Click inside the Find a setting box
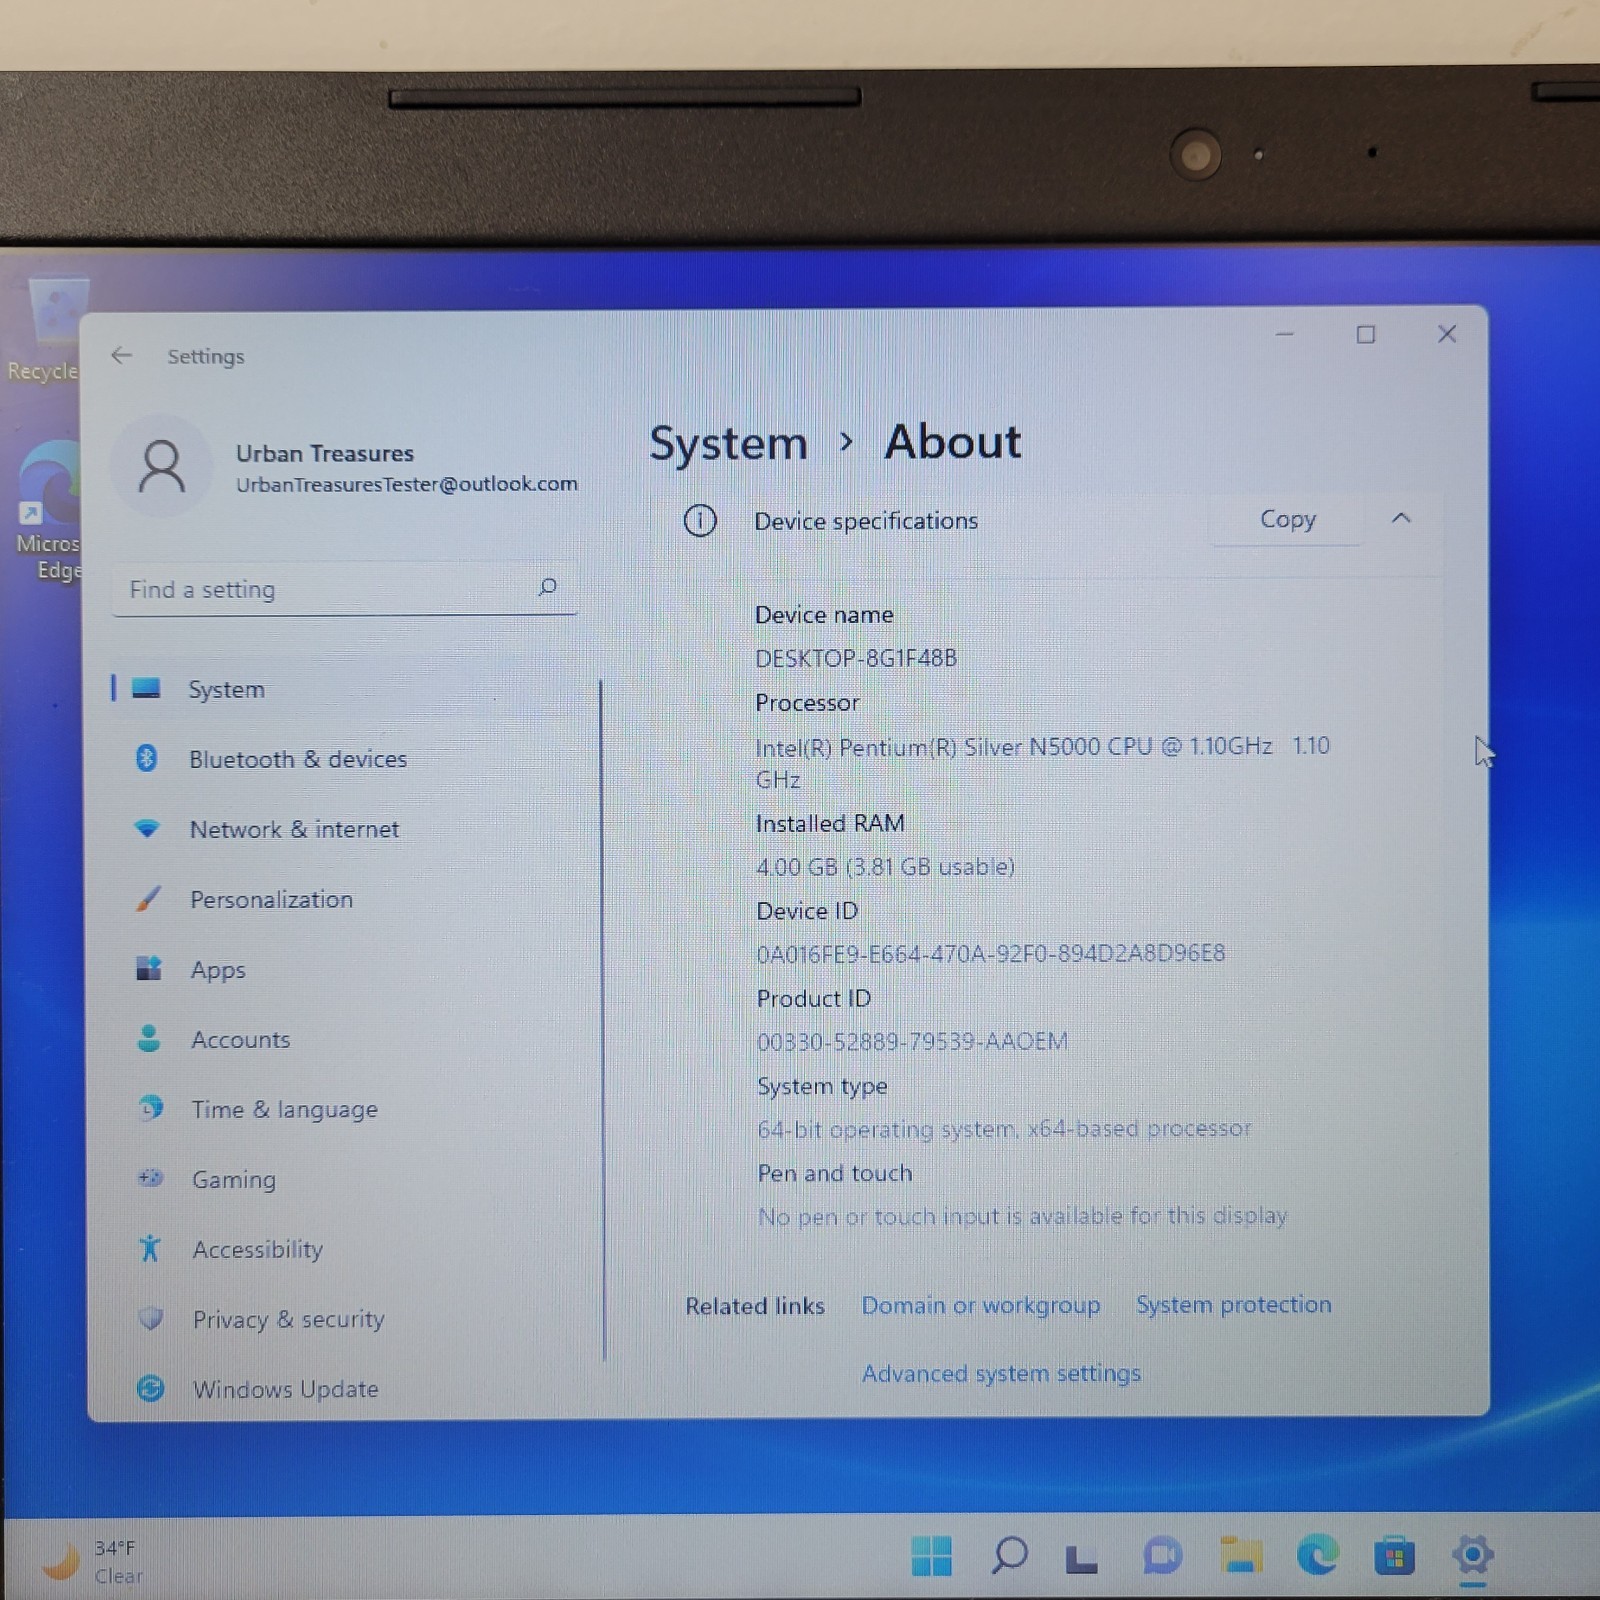Screen dimensions: 1600x1600 point(345,589)
